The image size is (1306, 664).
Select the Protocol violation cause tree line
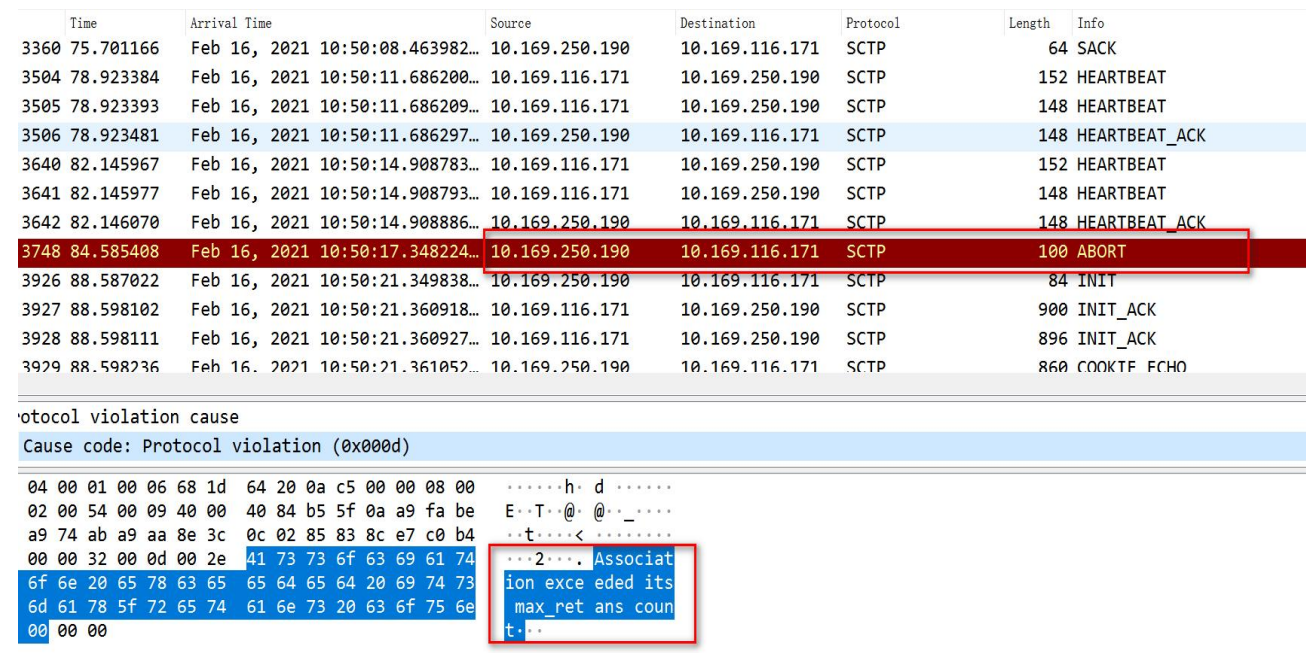tap(120, 416)
